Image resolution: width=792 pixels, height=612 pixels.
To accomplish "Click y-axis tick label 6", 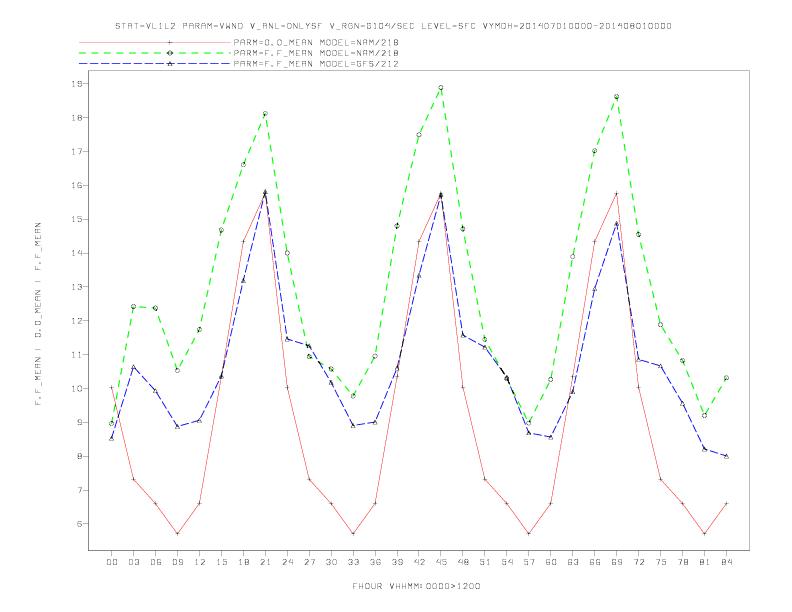I will click(79, 524).
